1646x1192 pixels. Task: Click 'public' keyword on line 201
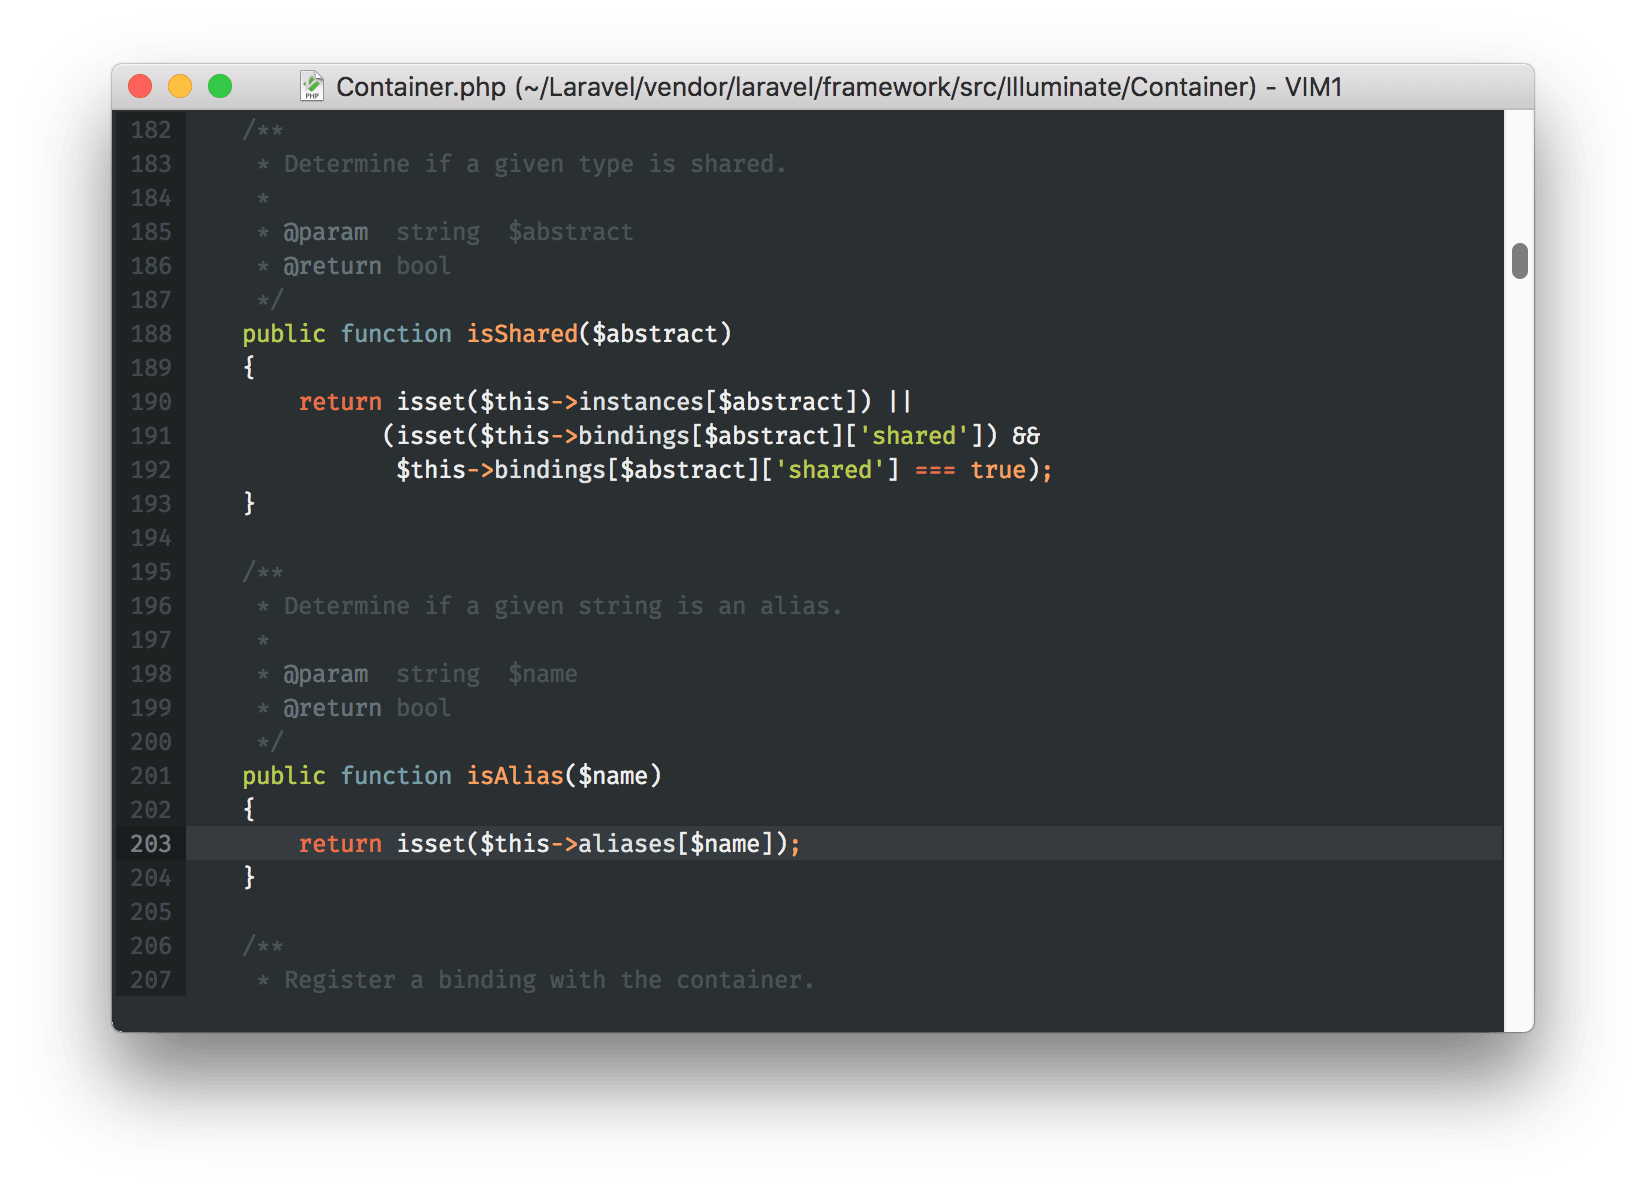pos(284,776)
